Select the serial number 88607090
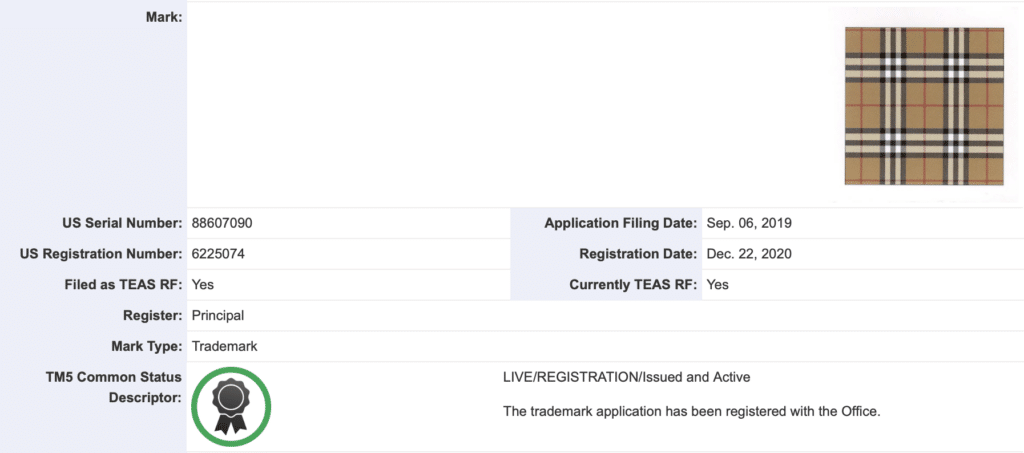 tap(228, 223)
